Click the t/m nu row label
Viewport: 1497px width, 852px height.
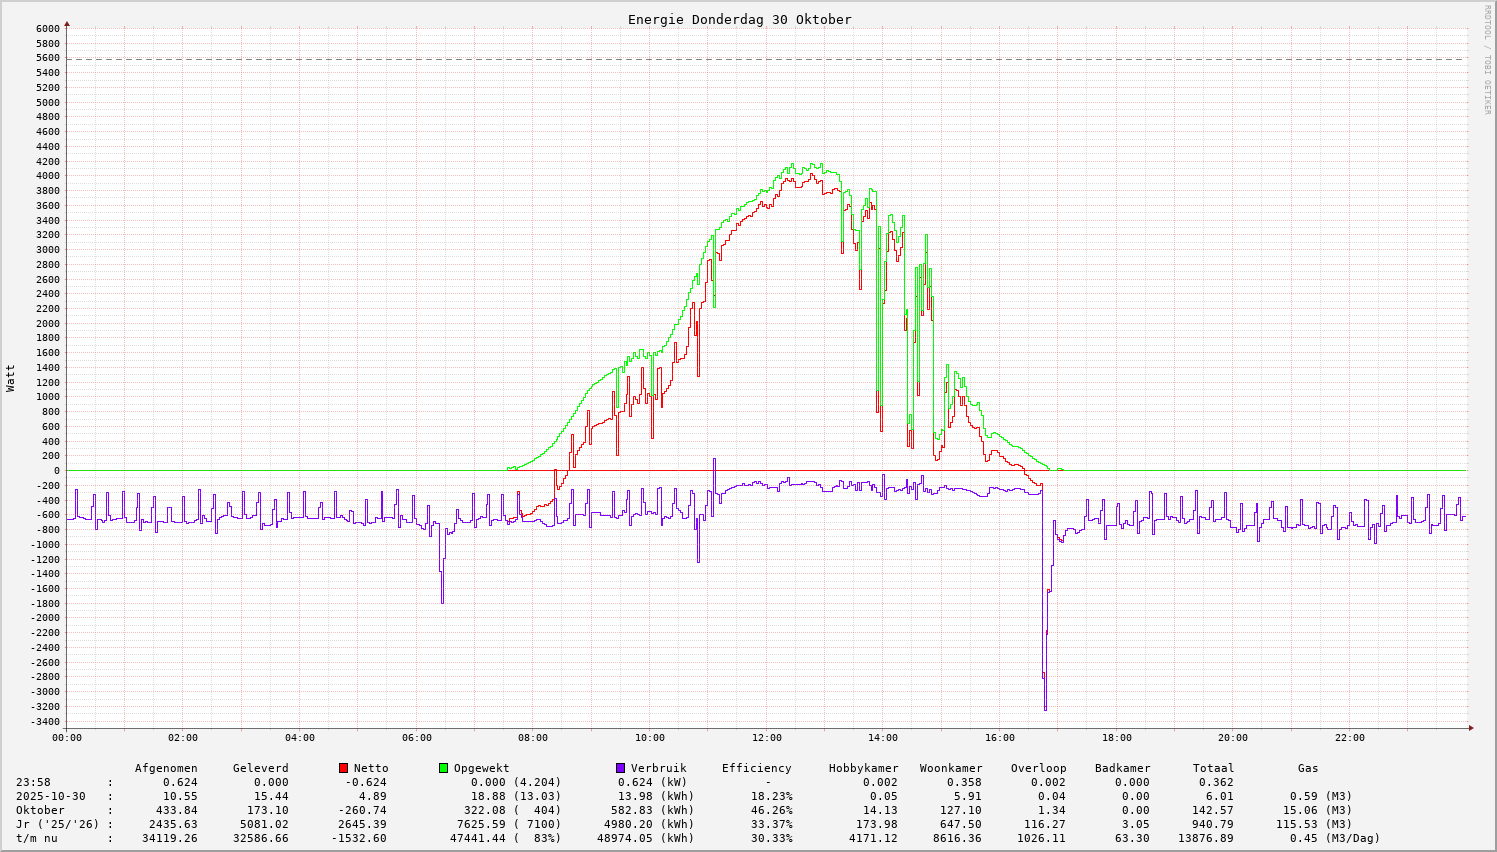click(37, 838)
